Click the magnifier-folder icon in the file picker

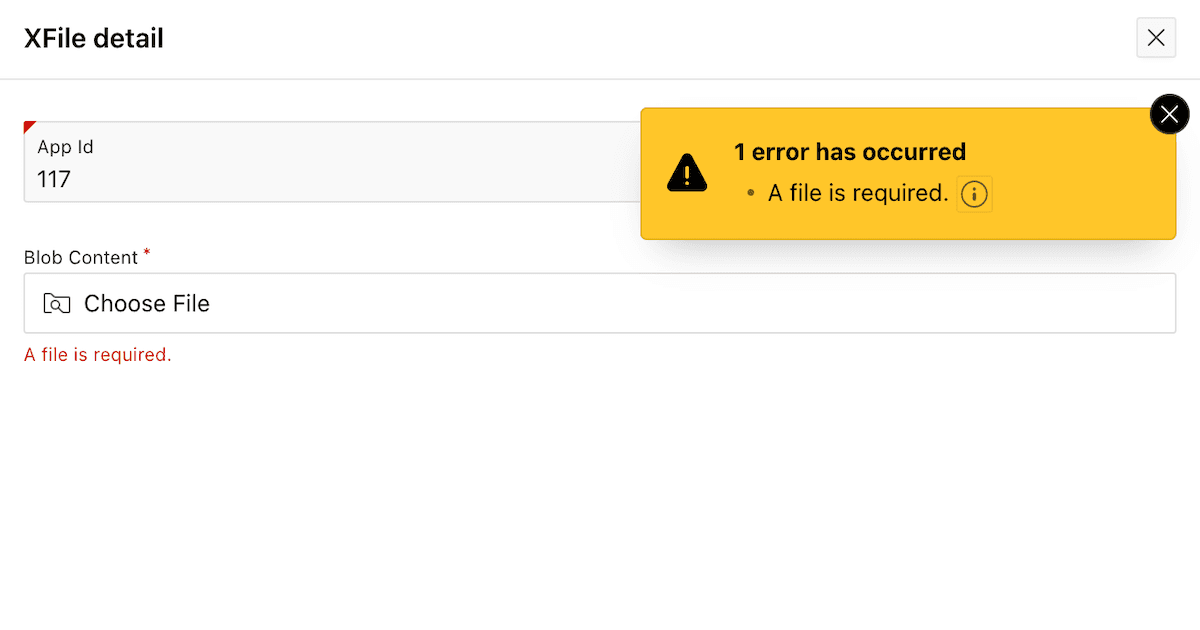click(x=57, y=303)
